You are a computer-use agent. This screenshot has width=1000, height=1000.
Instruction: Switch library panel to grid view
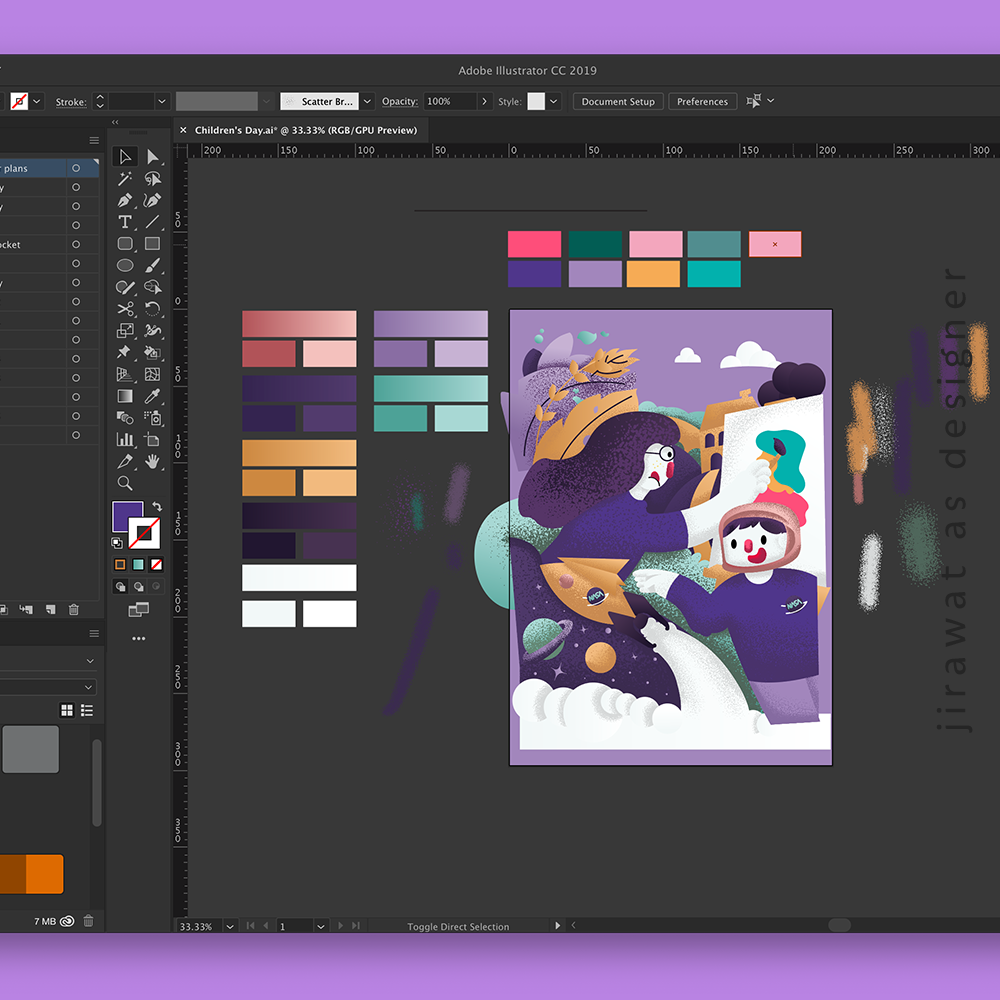67,710
